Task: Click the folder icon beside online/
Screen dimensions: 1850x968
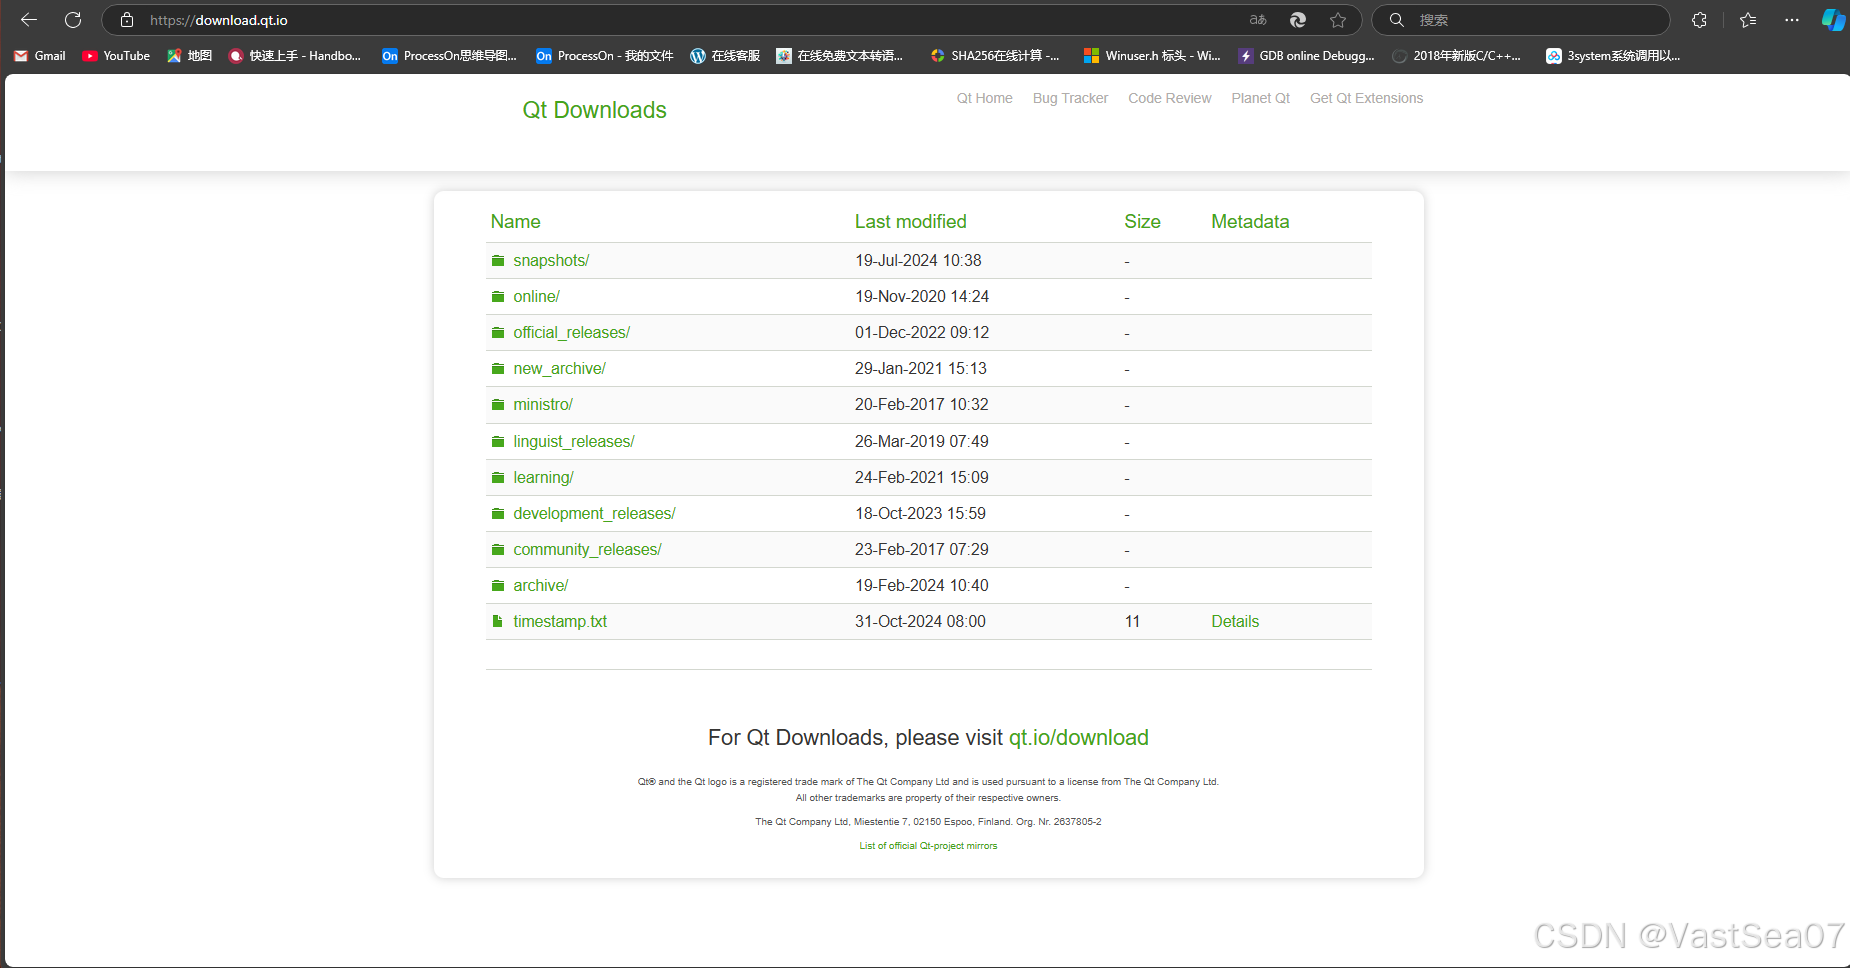Action: click(x=498, y=296)
